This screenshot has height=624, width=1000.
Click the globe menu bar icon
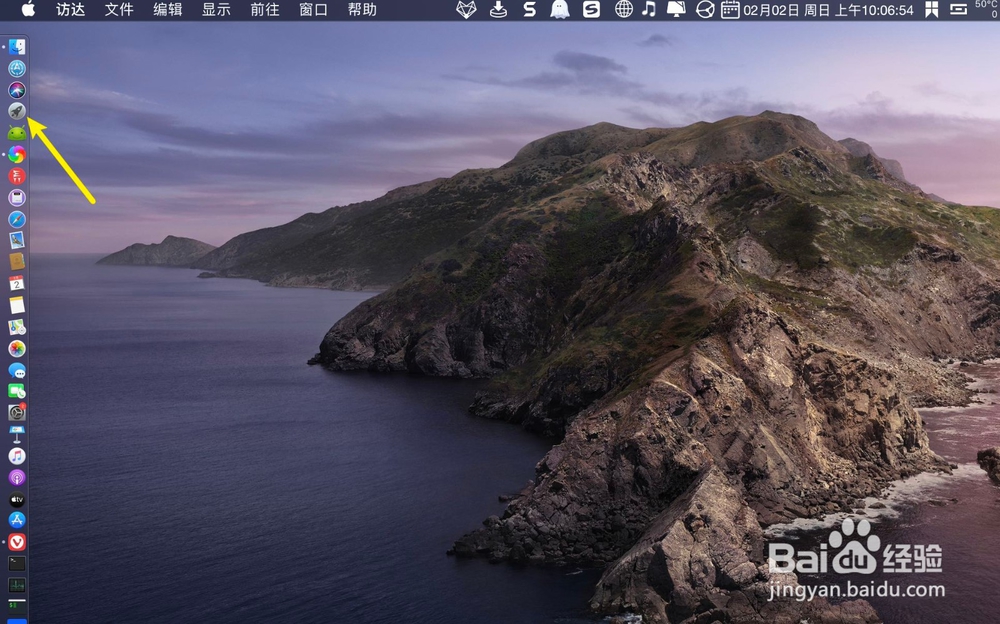point(624,10)
